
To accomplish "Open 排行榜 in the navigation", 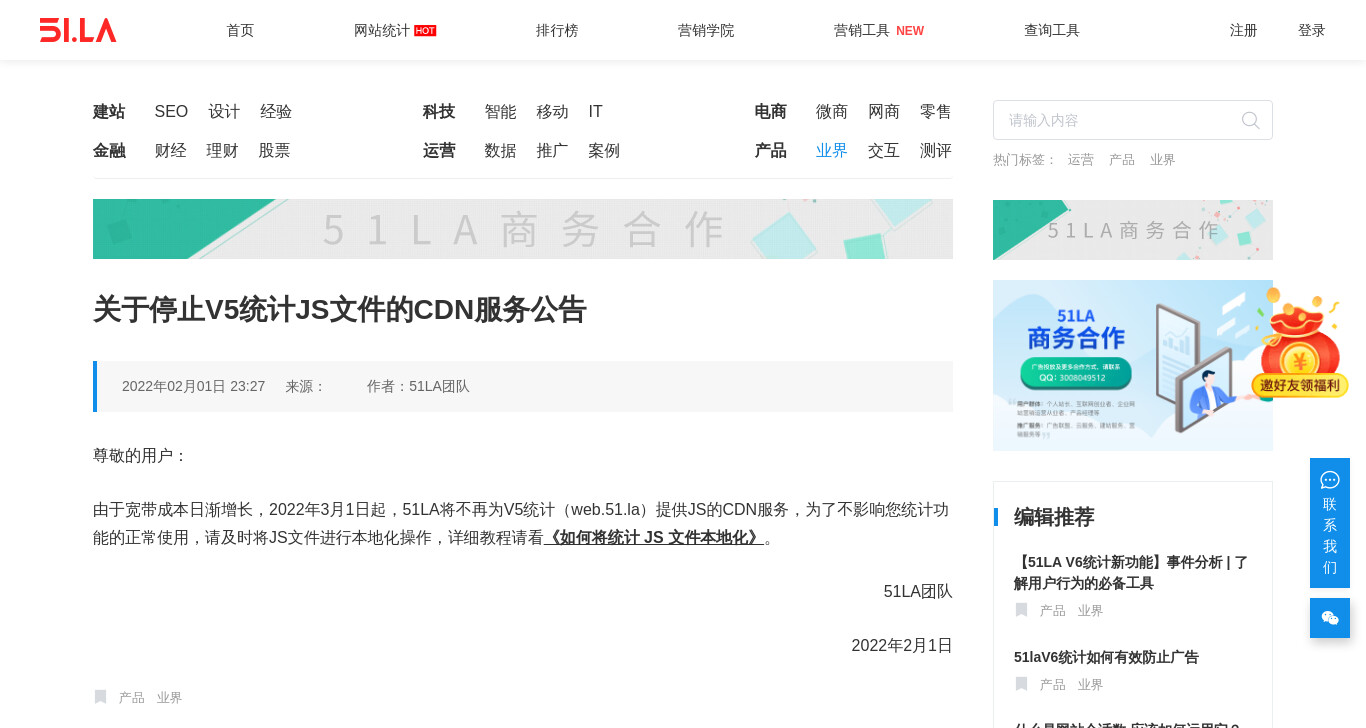I will coord(557,30).
